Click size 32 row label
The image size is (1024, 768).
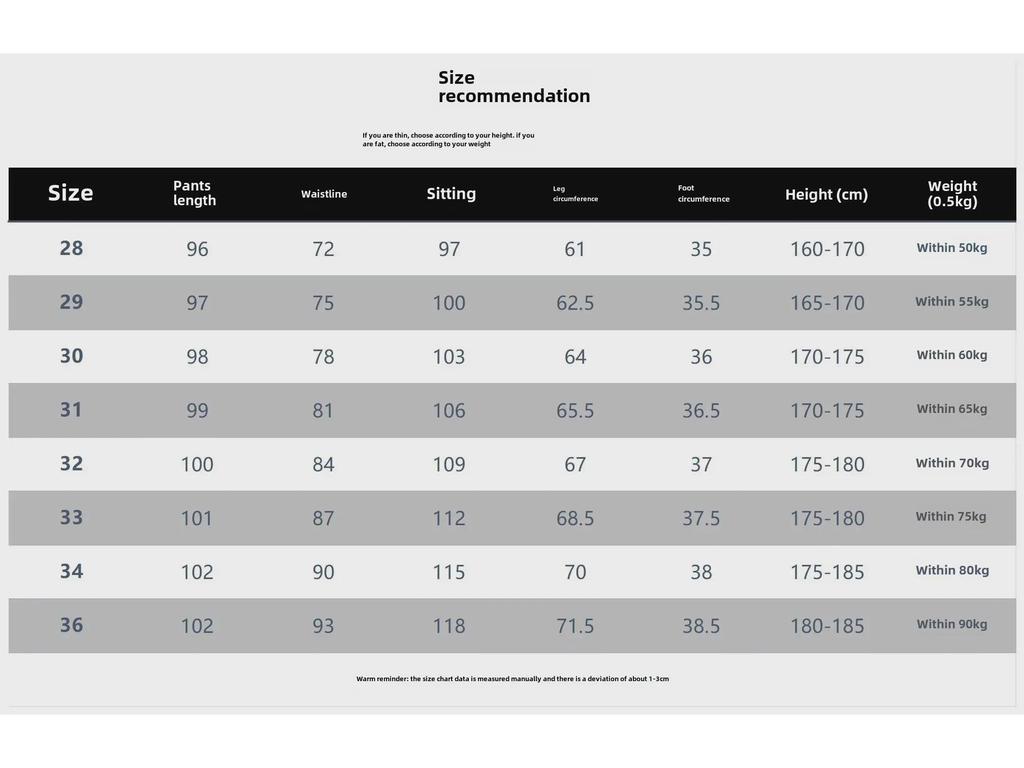point(71,464)
